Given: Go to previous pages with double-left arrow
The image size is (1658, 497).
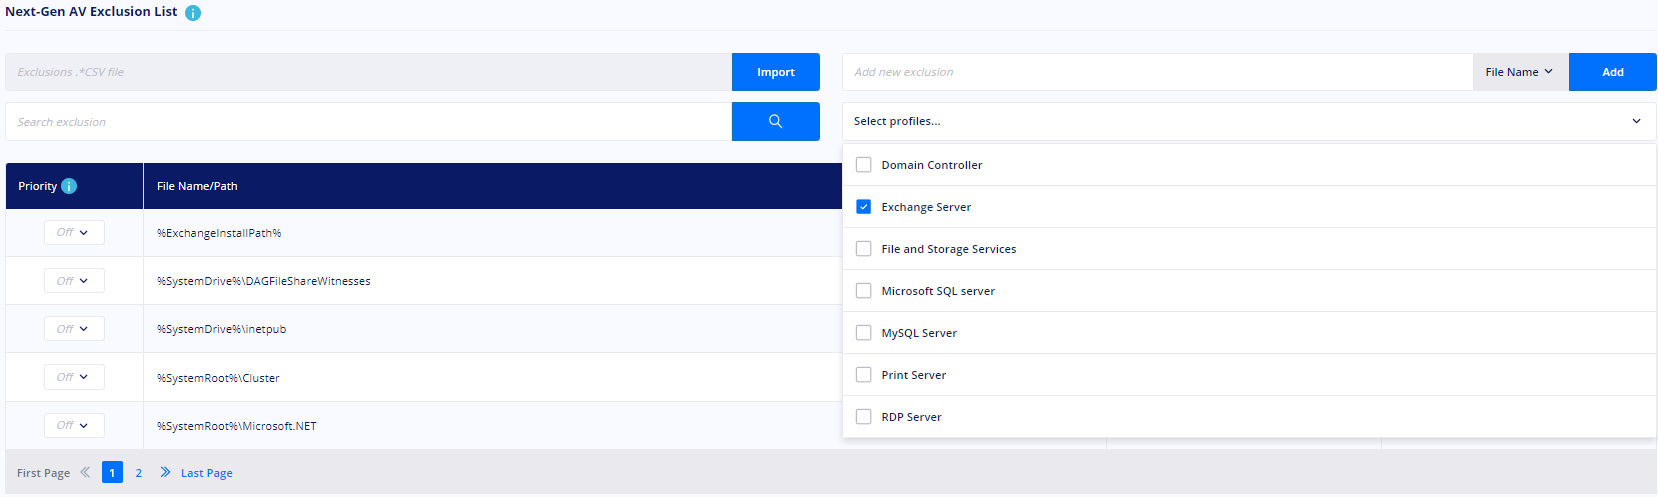Looking at the screenshot, I should [85, 472].
